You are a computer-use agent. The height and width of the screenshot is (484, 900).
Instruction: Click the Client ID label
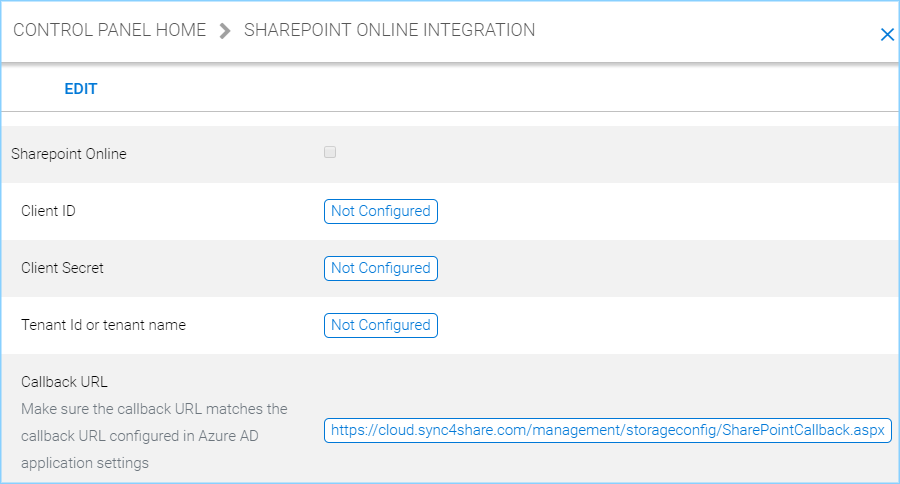(x=48, y=211)
